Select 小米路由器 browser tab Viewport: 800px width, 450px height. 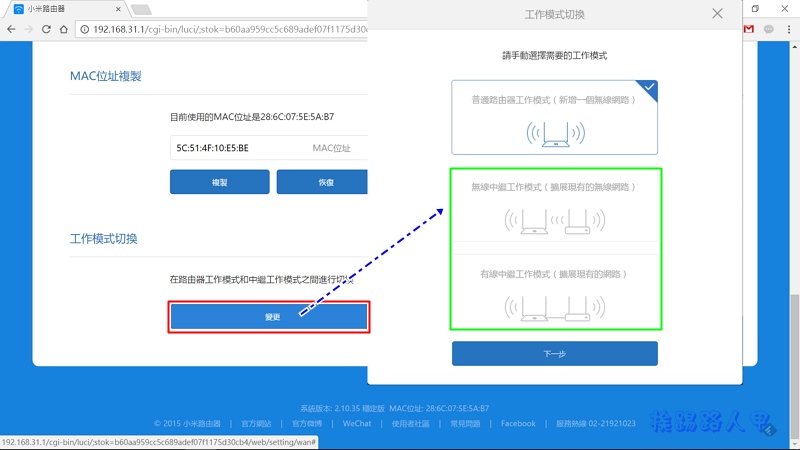(x=66, y=9)
